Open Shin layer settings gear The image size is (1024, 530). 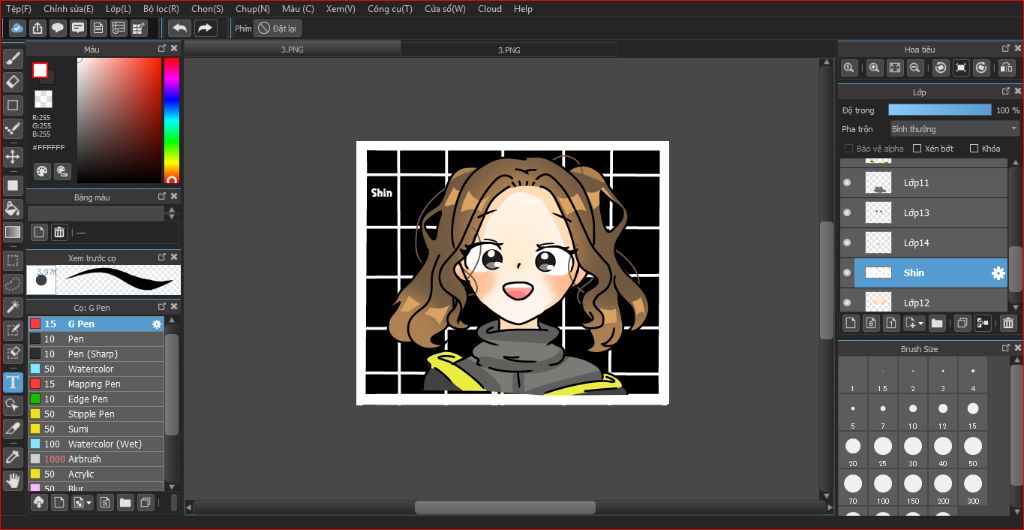(x=998, y=273)
